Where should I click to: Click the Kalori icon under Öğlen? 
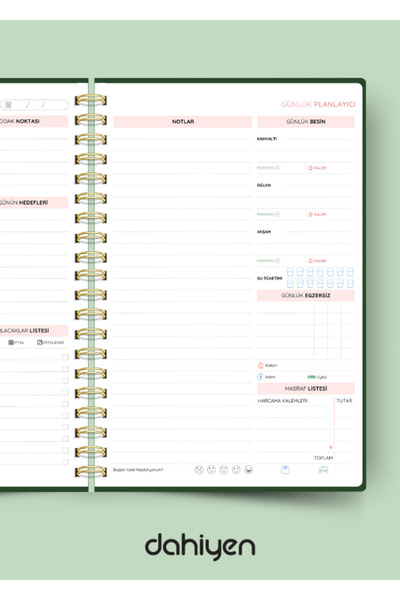coord(310,214)
